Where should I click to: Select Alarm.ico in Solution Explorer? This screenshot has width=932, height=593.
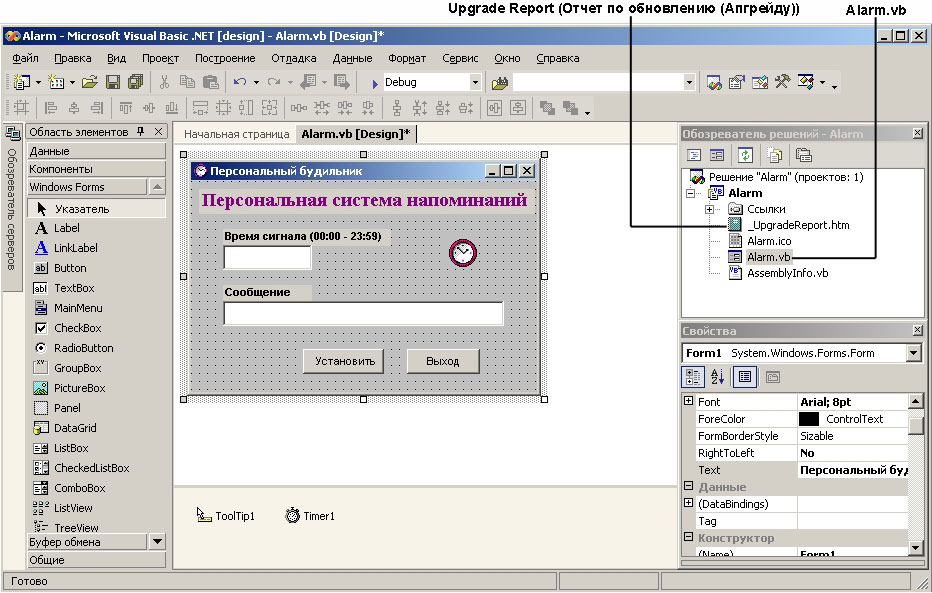pyautogui.click(x=769, y=241)
